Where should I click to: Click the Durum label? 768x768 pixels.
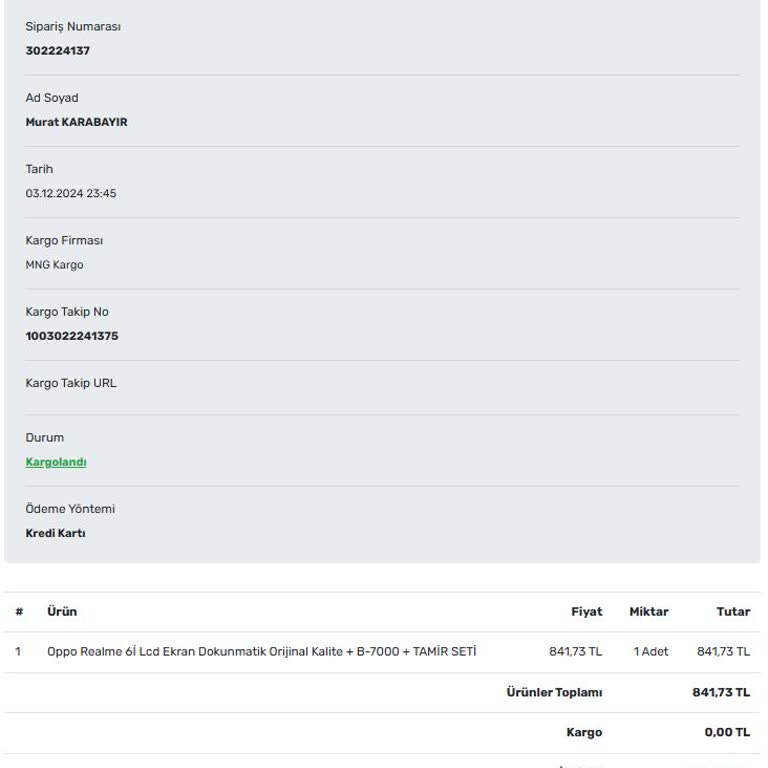point(45,438)
